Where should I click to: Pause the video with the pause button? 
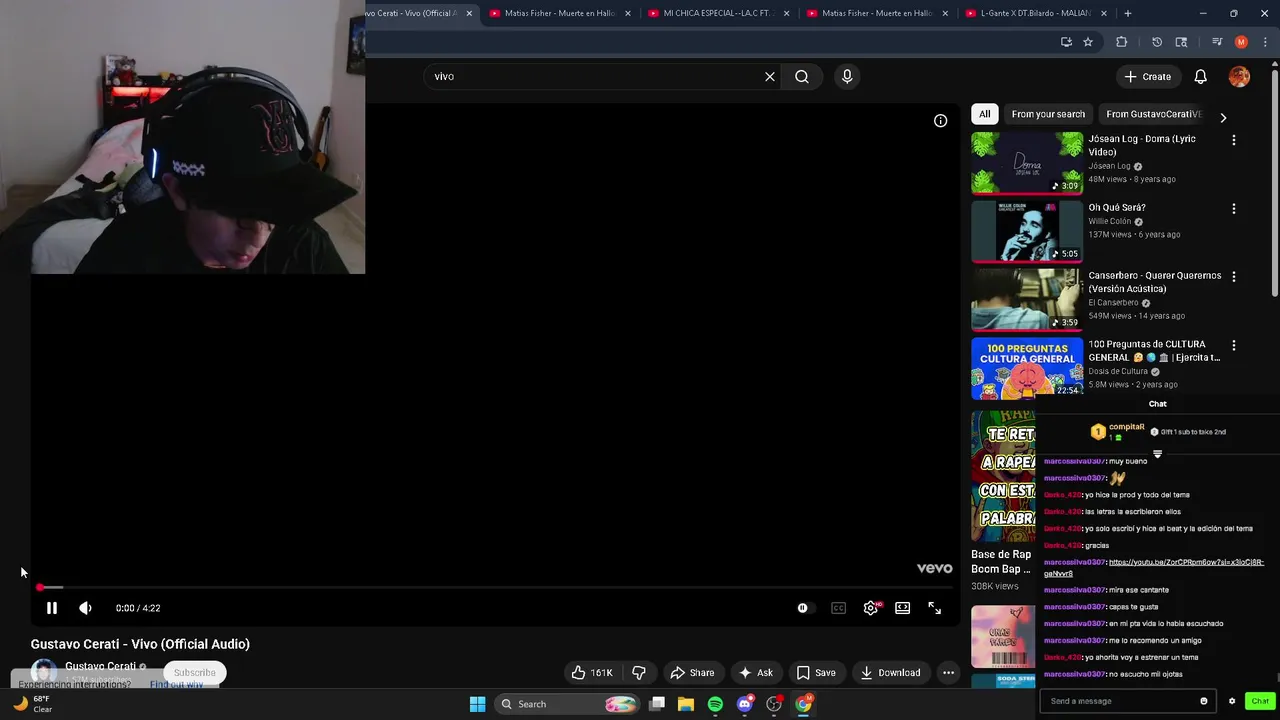click(x=52, y=608)
